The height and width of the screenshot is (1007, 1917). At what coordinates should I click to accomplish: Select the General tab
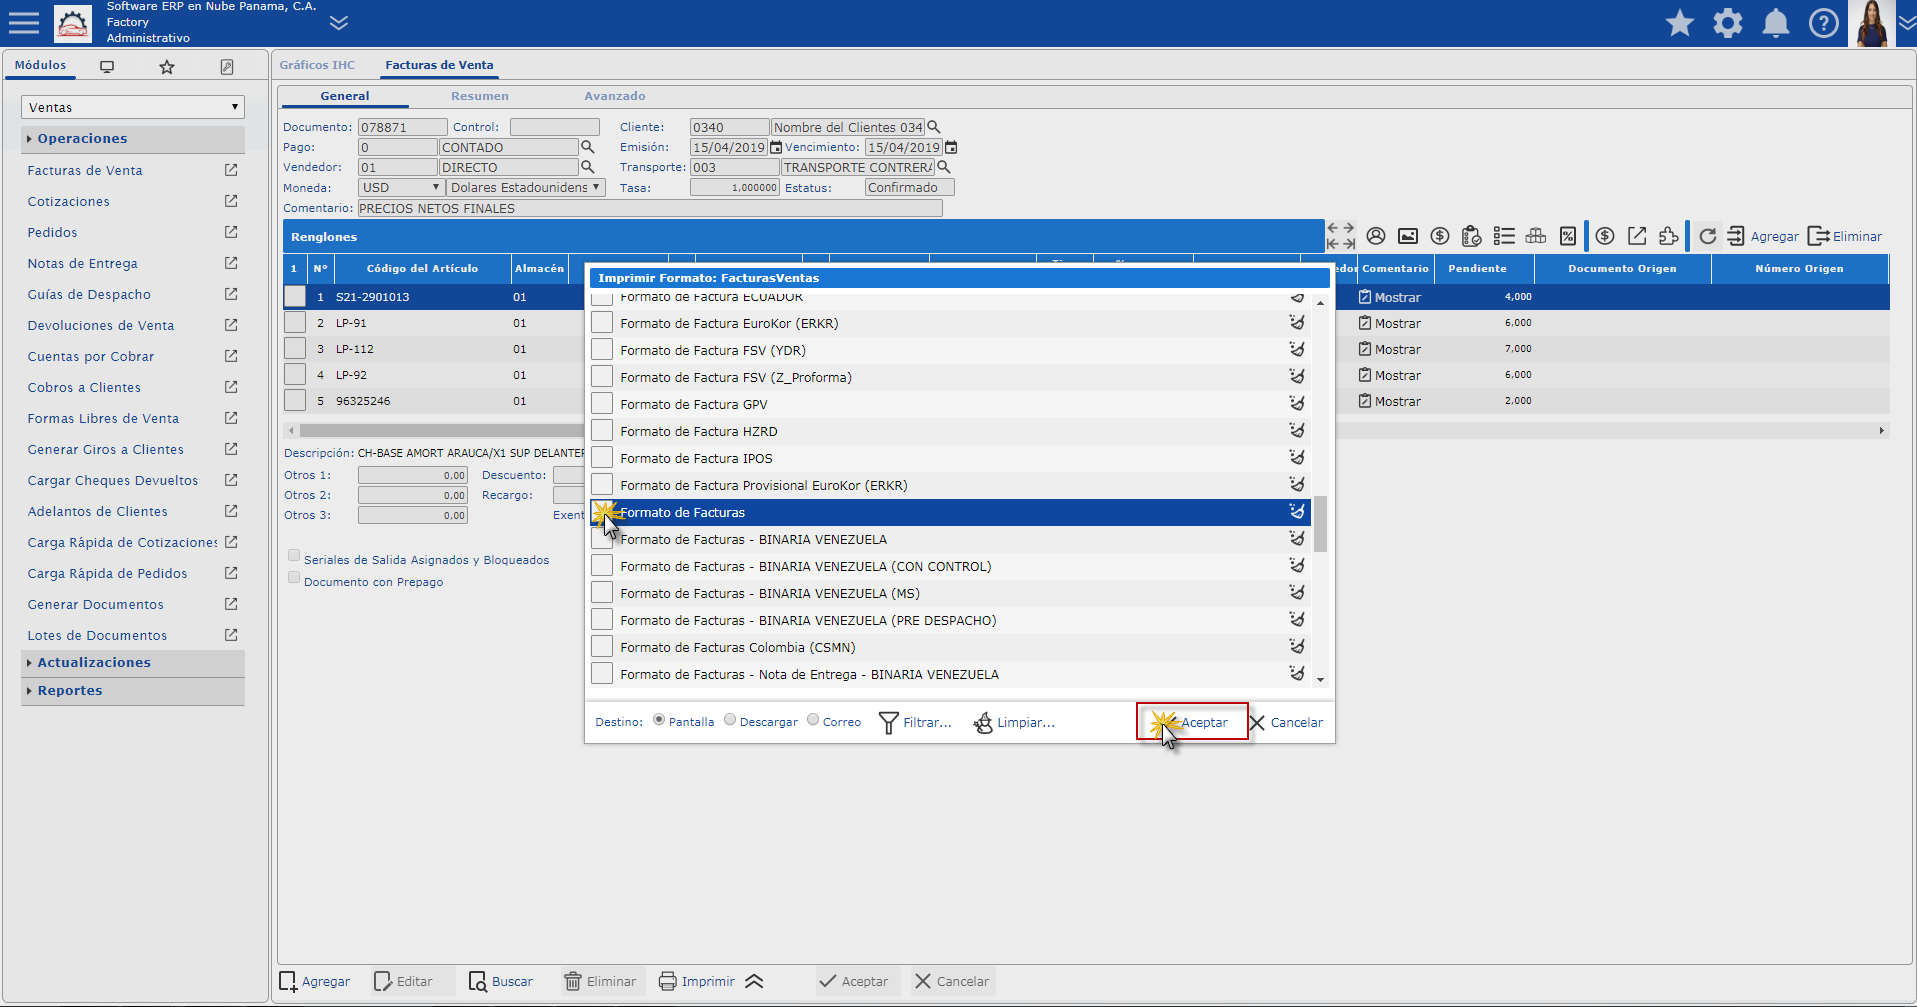[x=345, y=96]
